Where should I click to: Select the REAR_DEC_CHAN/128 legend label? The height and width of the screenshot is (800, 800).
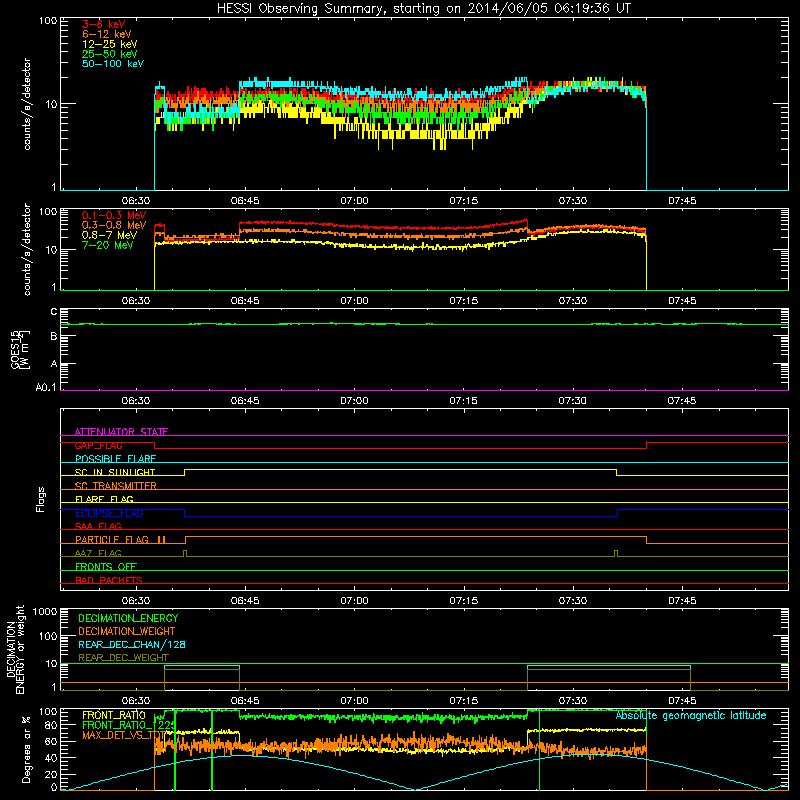(132, 644)
